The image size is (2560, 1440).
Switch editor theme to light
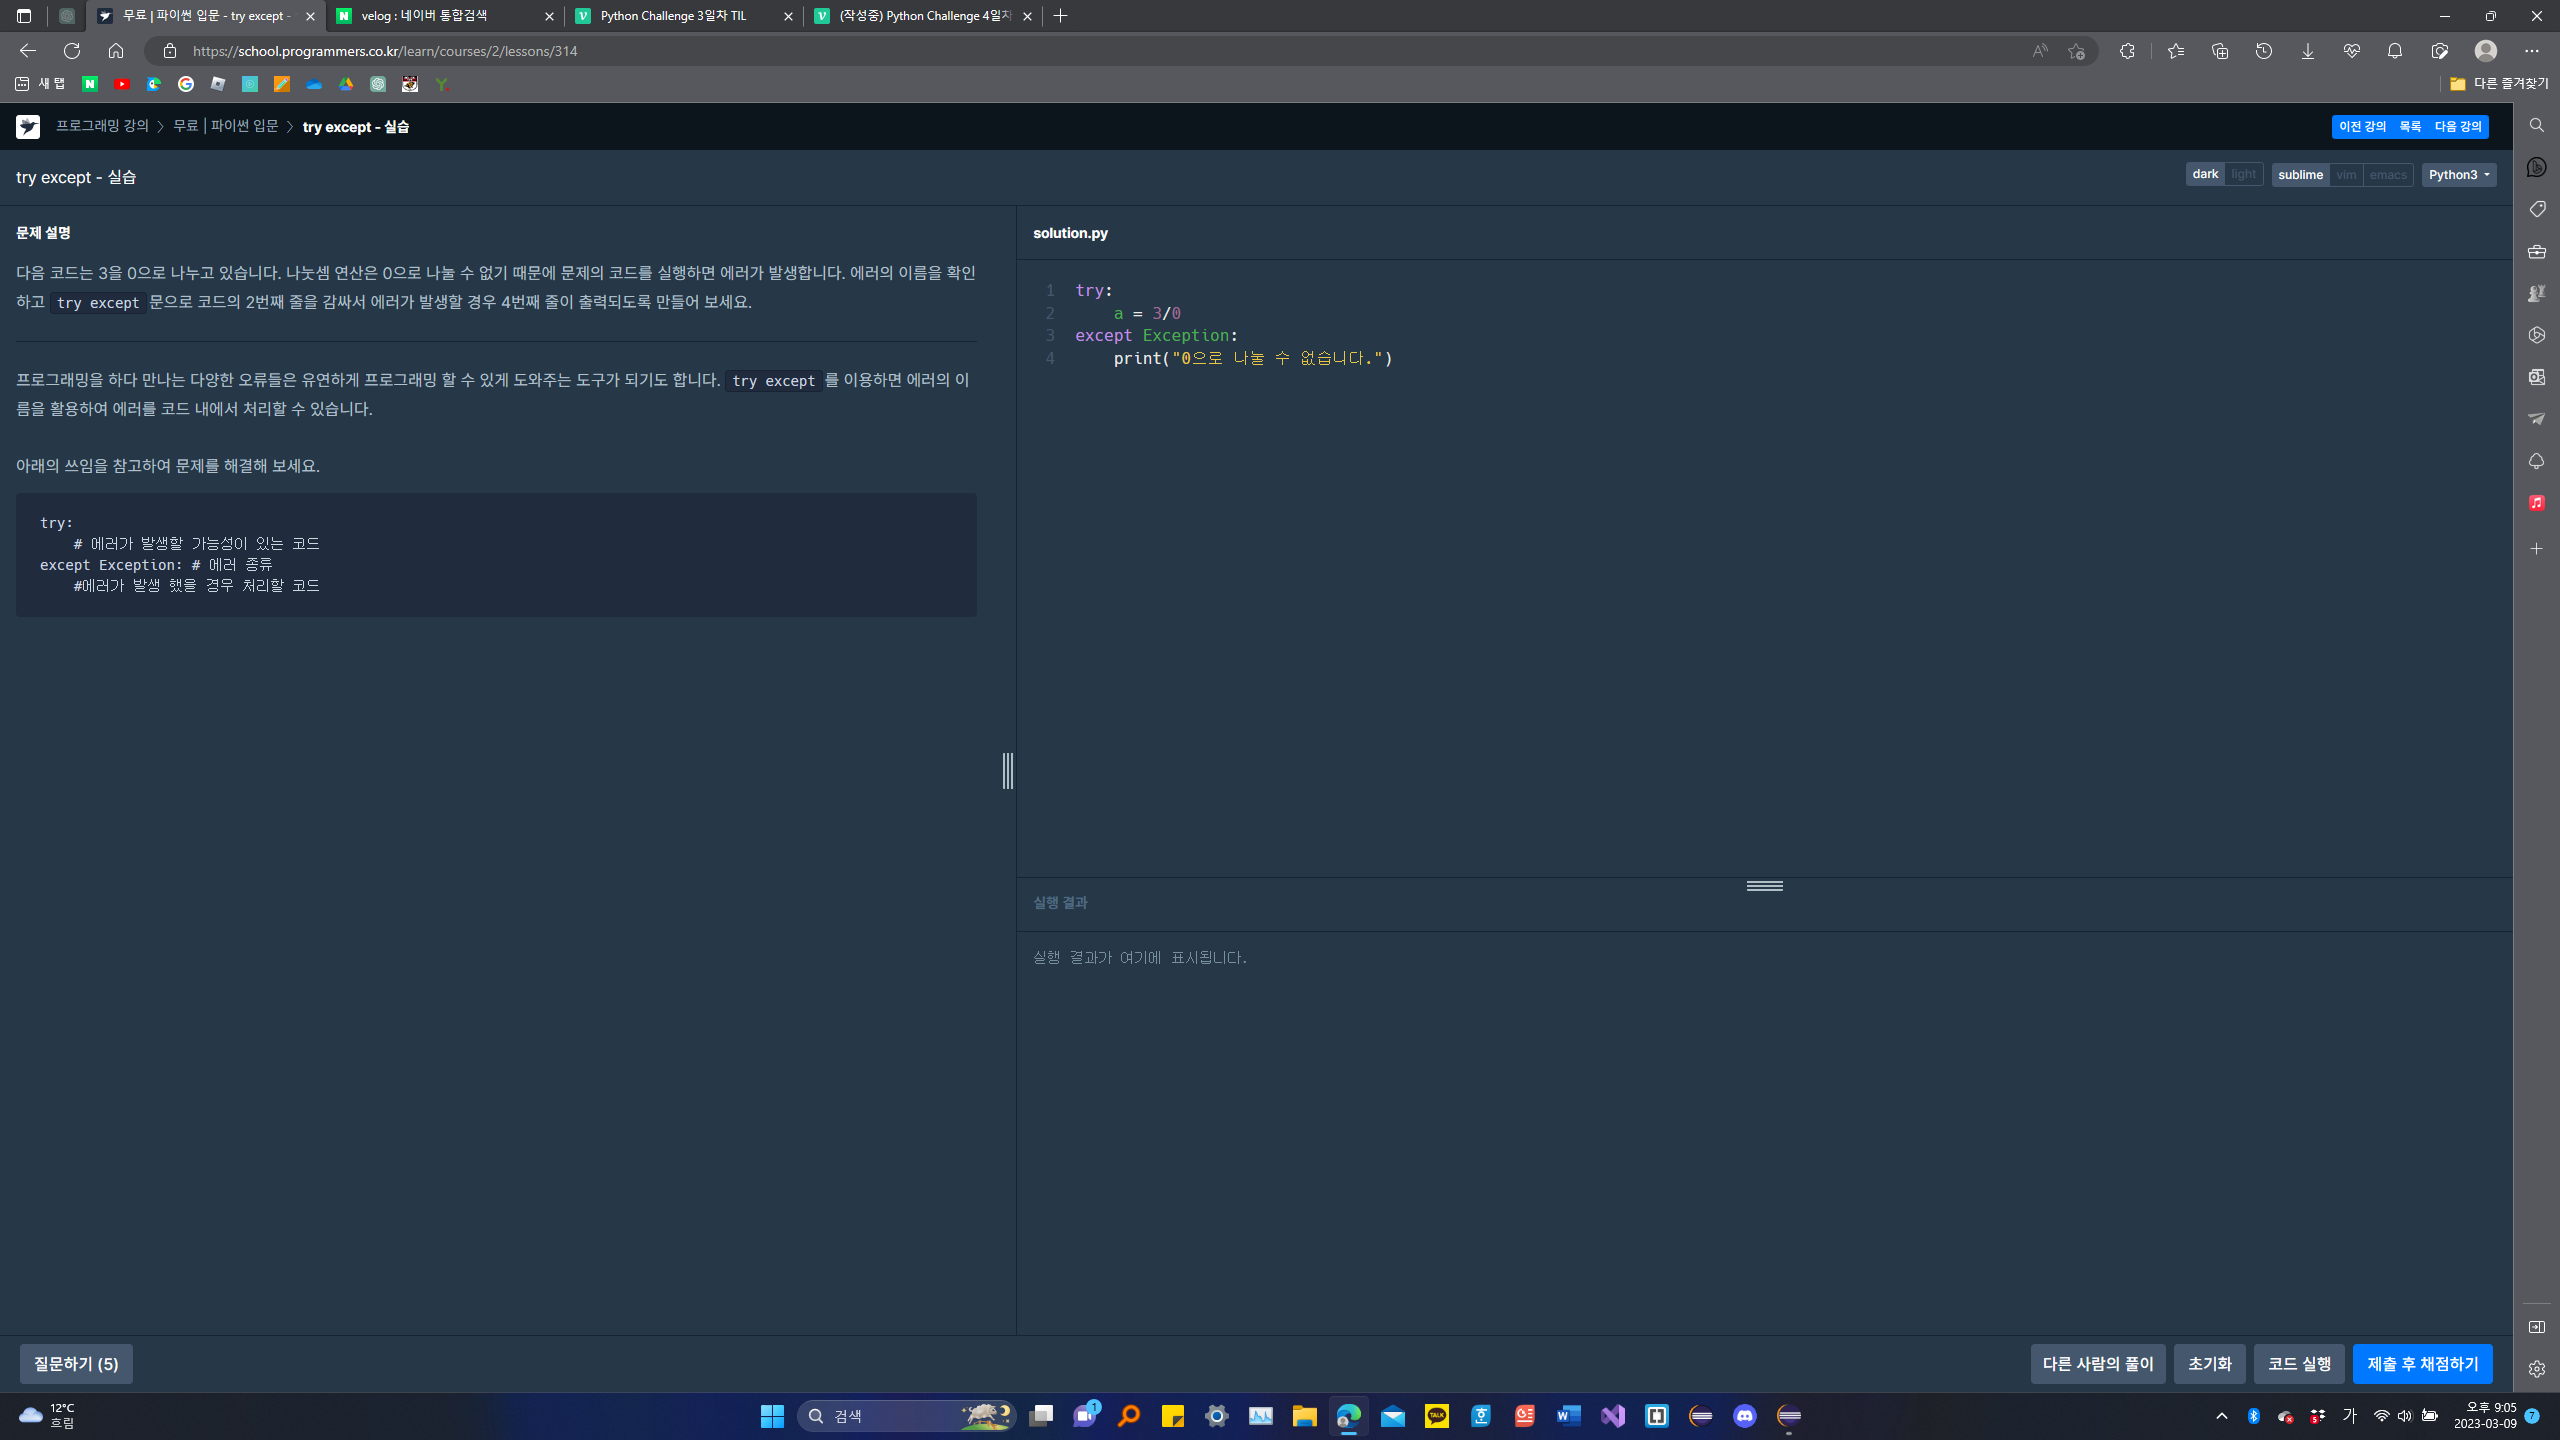(2243, 175)
